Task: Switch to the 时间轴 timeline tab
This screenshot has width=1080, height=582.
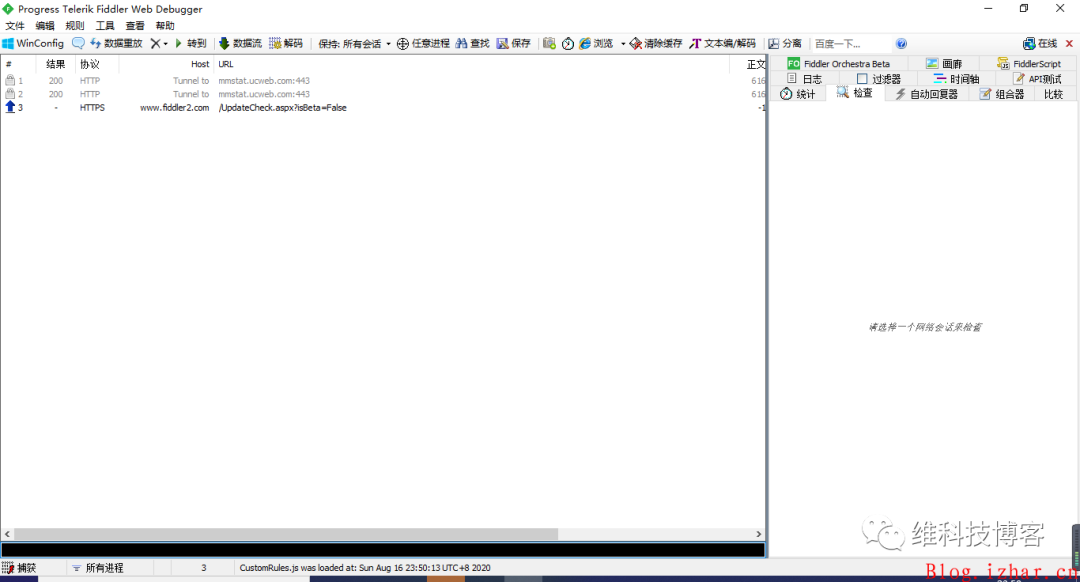Action: coord(956,79)
